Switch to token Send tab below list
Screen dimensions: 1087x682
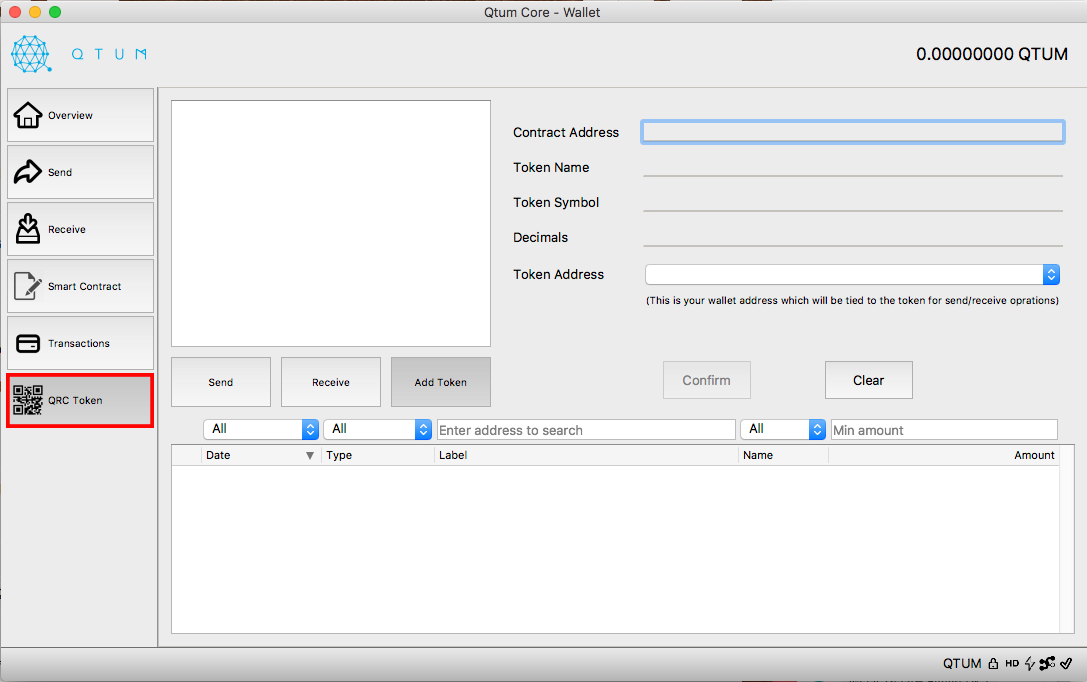pos(220,382)
